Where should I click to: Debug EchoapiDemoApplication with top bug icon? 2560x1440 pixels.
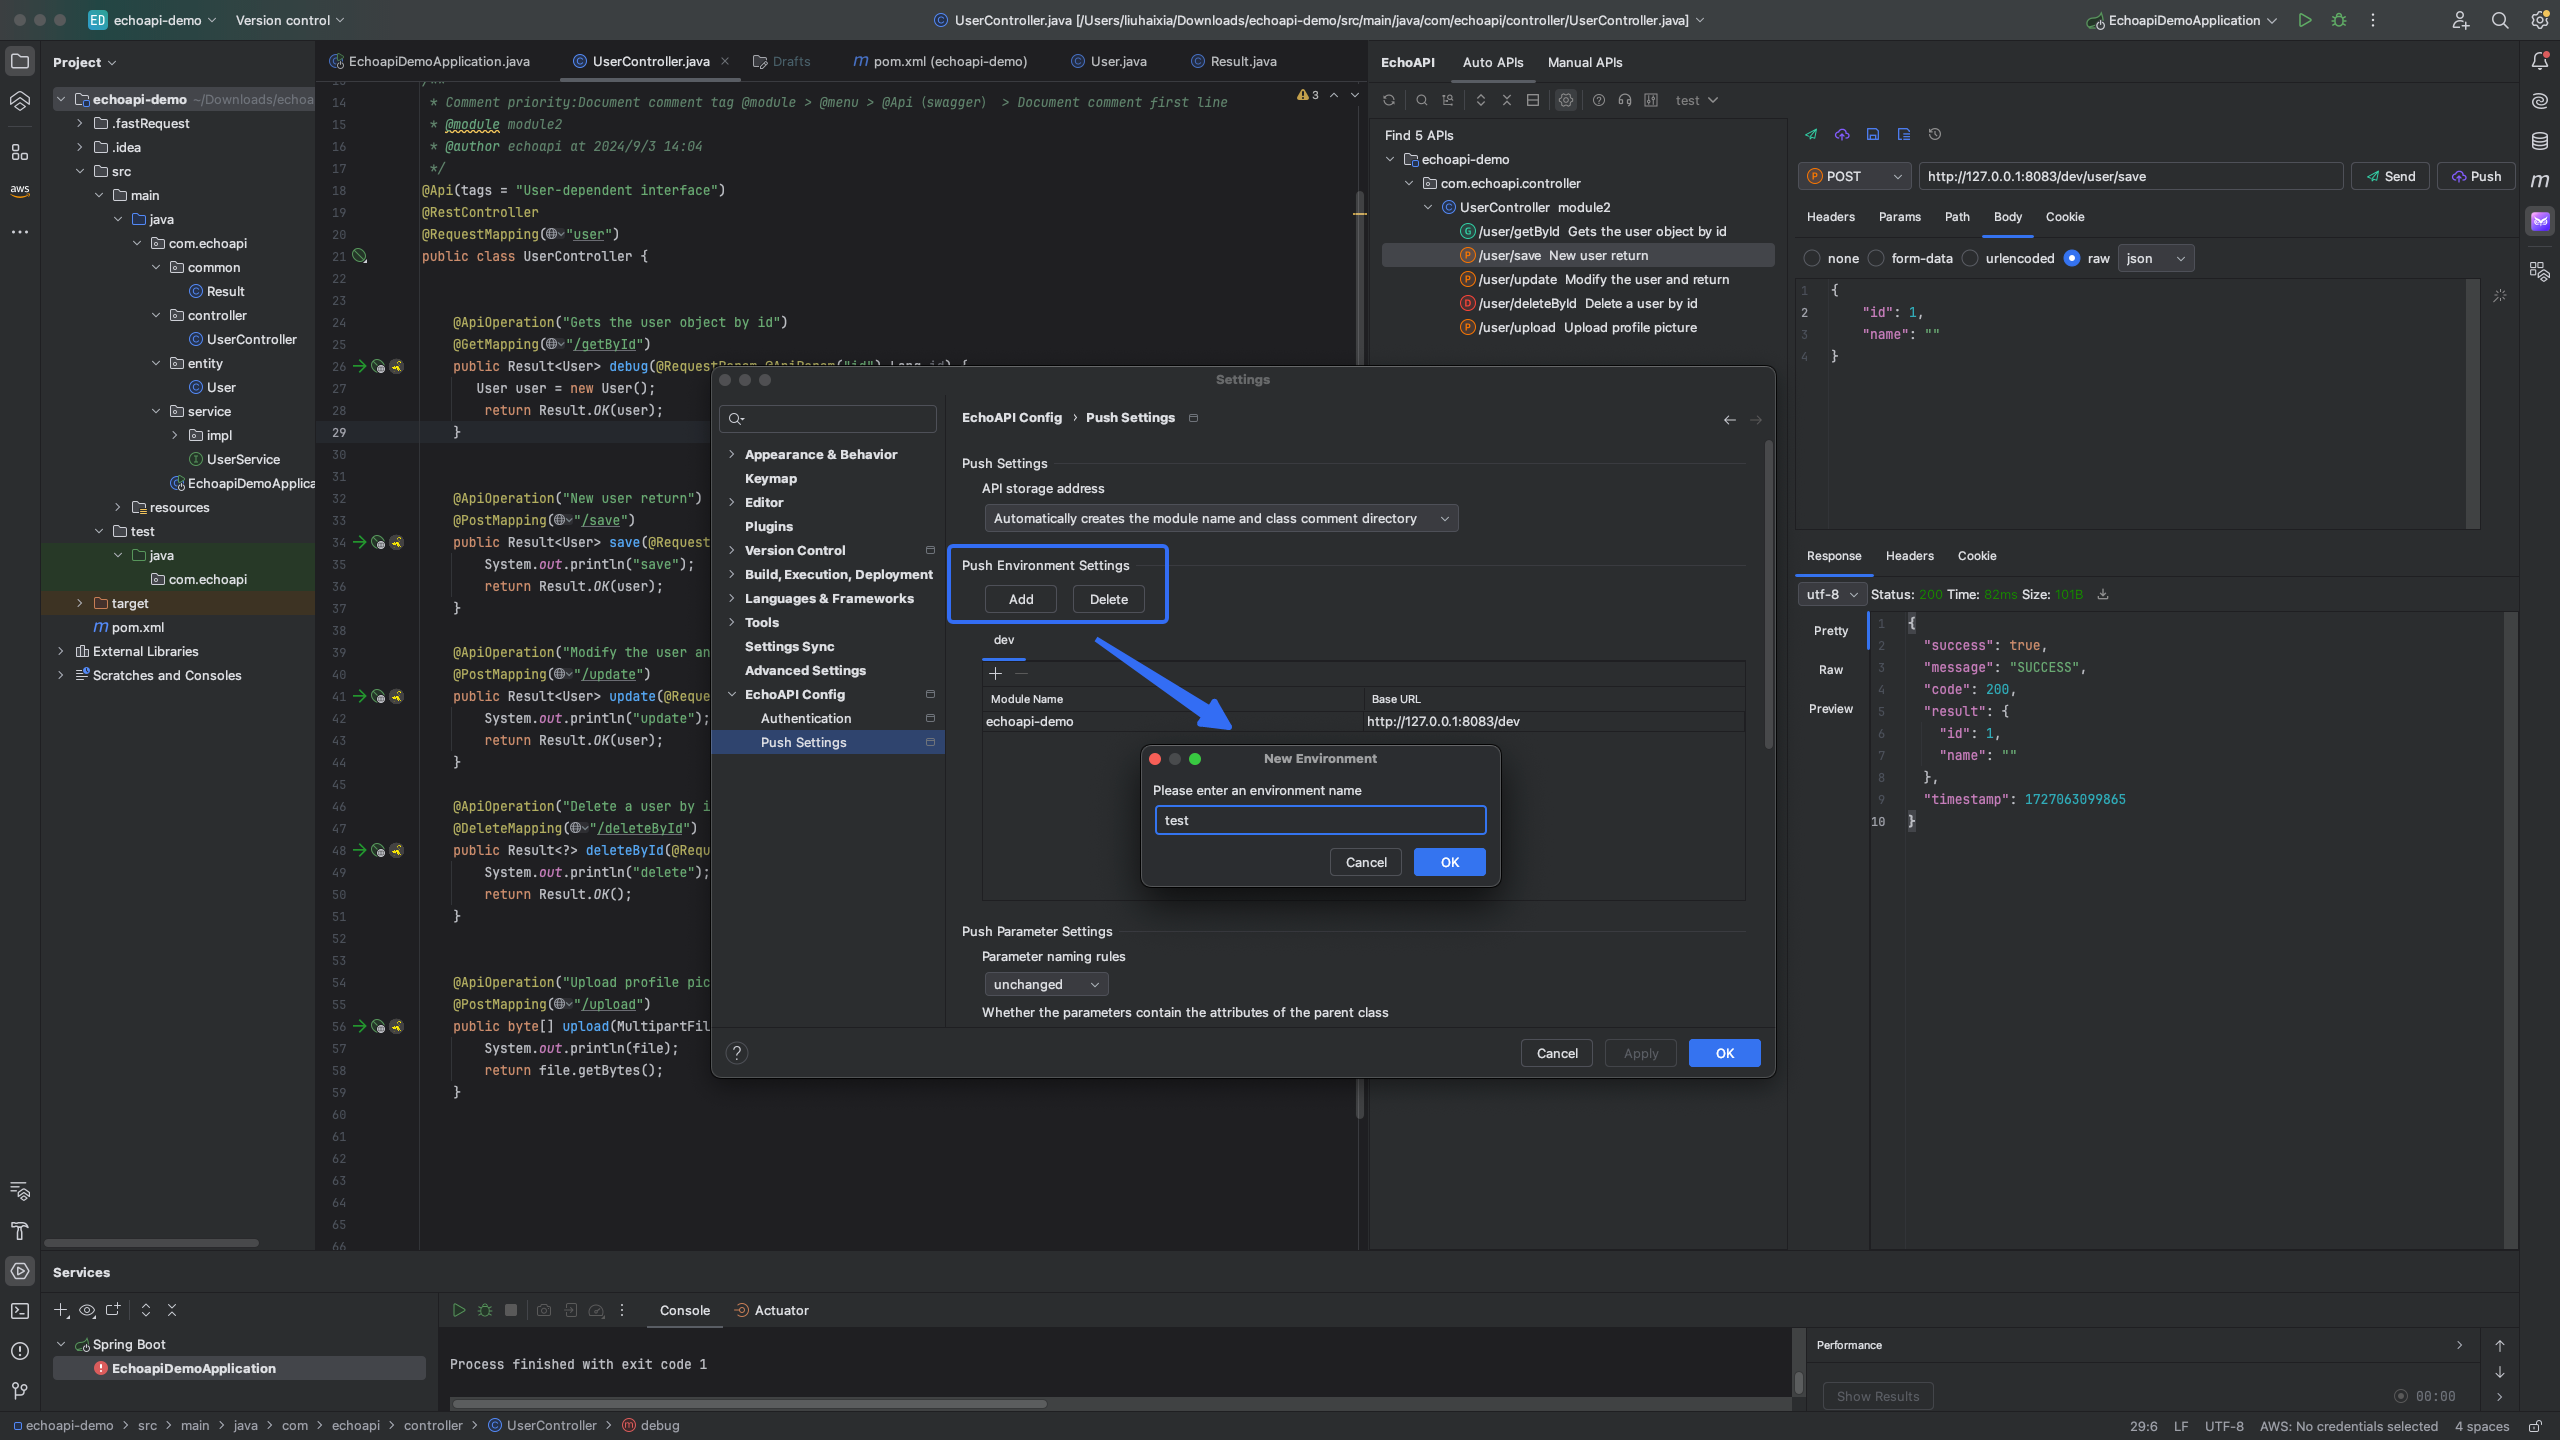tap(2339, 20)
